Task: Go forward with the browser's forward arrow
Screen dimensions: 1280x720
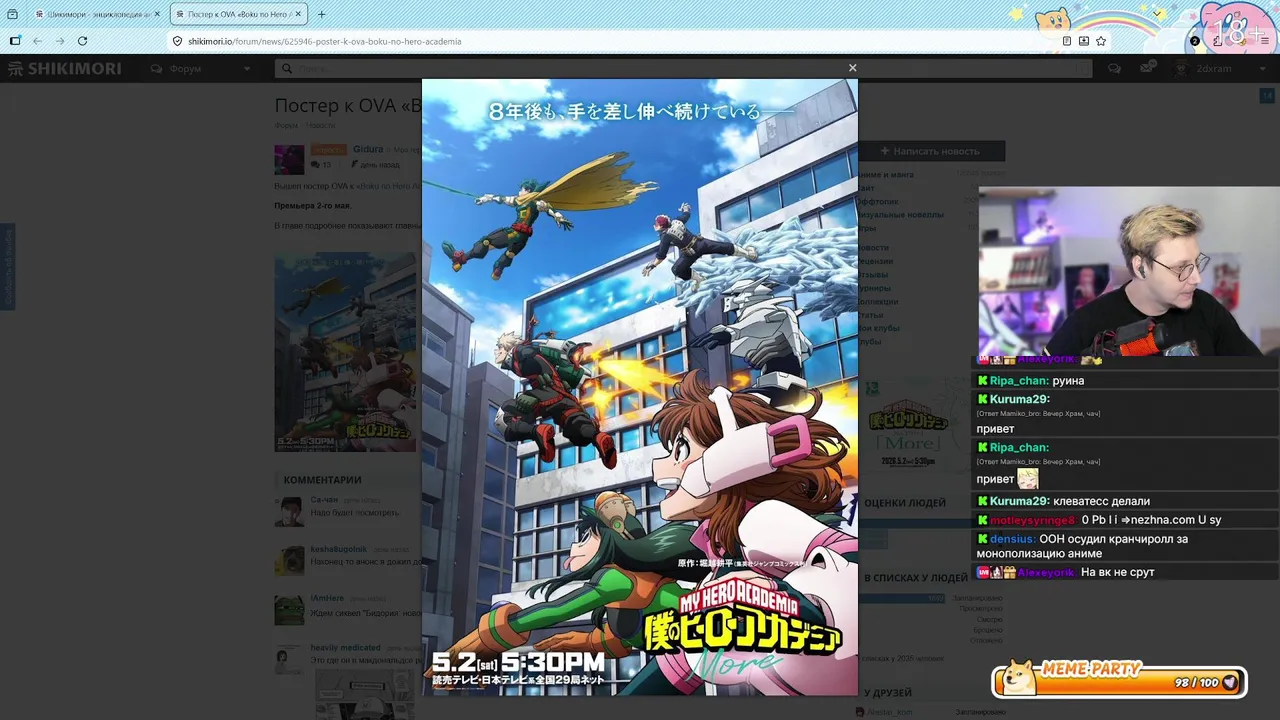Action: point(60,41)
